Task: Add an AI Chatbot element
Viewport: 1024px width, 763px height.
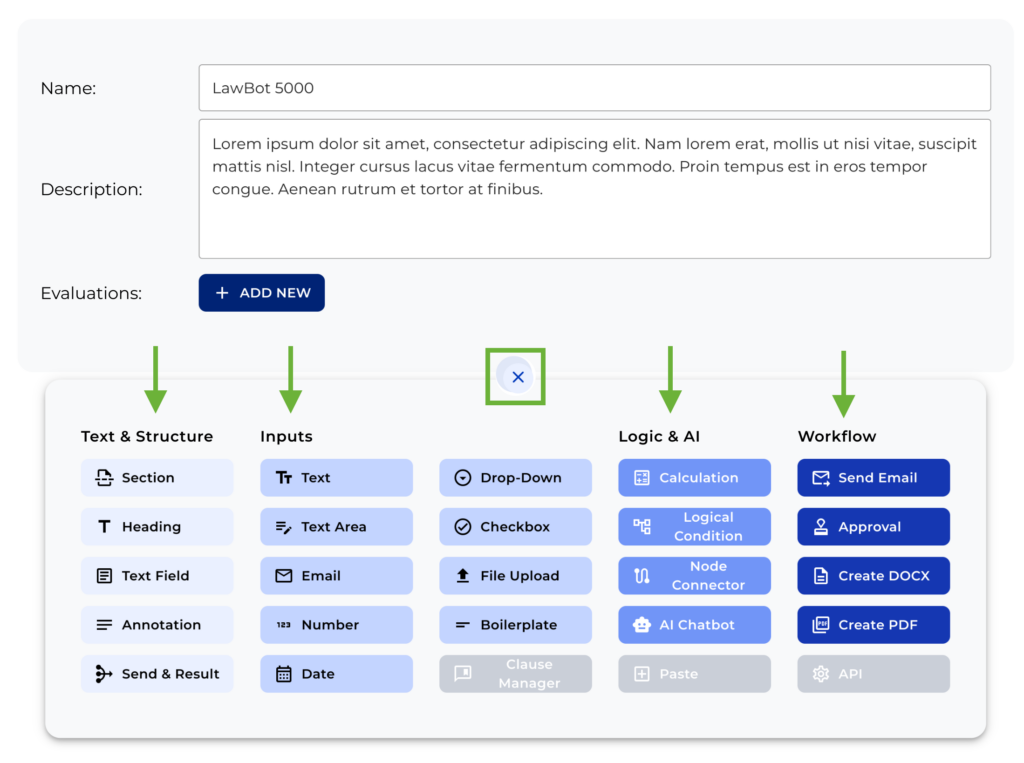Action: (x=694, y=624)
